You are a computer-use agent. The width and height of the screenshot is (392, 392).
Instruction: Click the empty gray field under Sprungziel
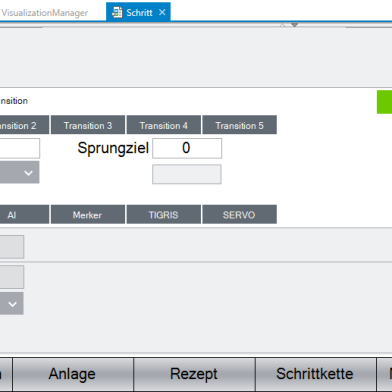pyautogui.click(x=187, y=174)
